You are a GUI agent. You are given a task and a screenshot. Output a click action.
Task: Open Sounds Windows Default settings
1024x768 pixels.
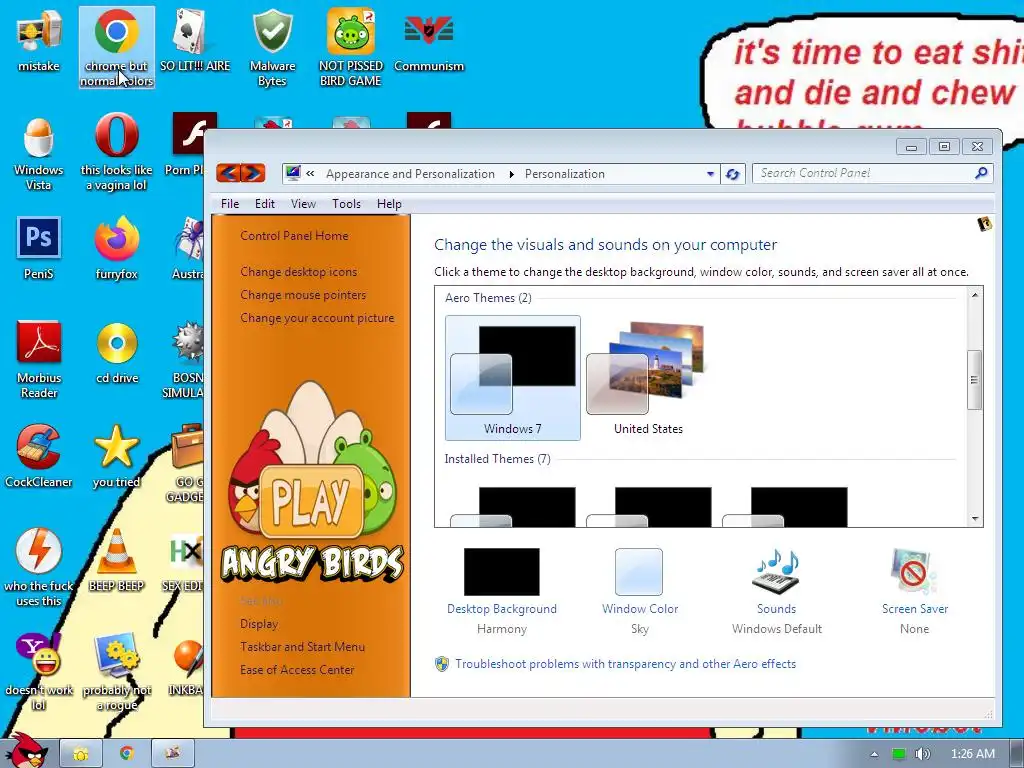(776, 590)
